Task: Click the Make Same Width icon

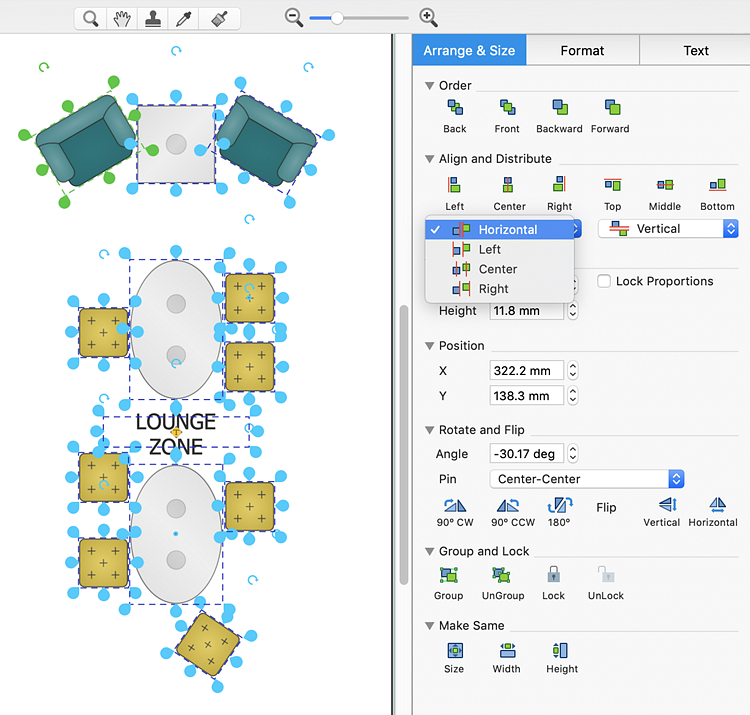Action: (x=507, y=650)
